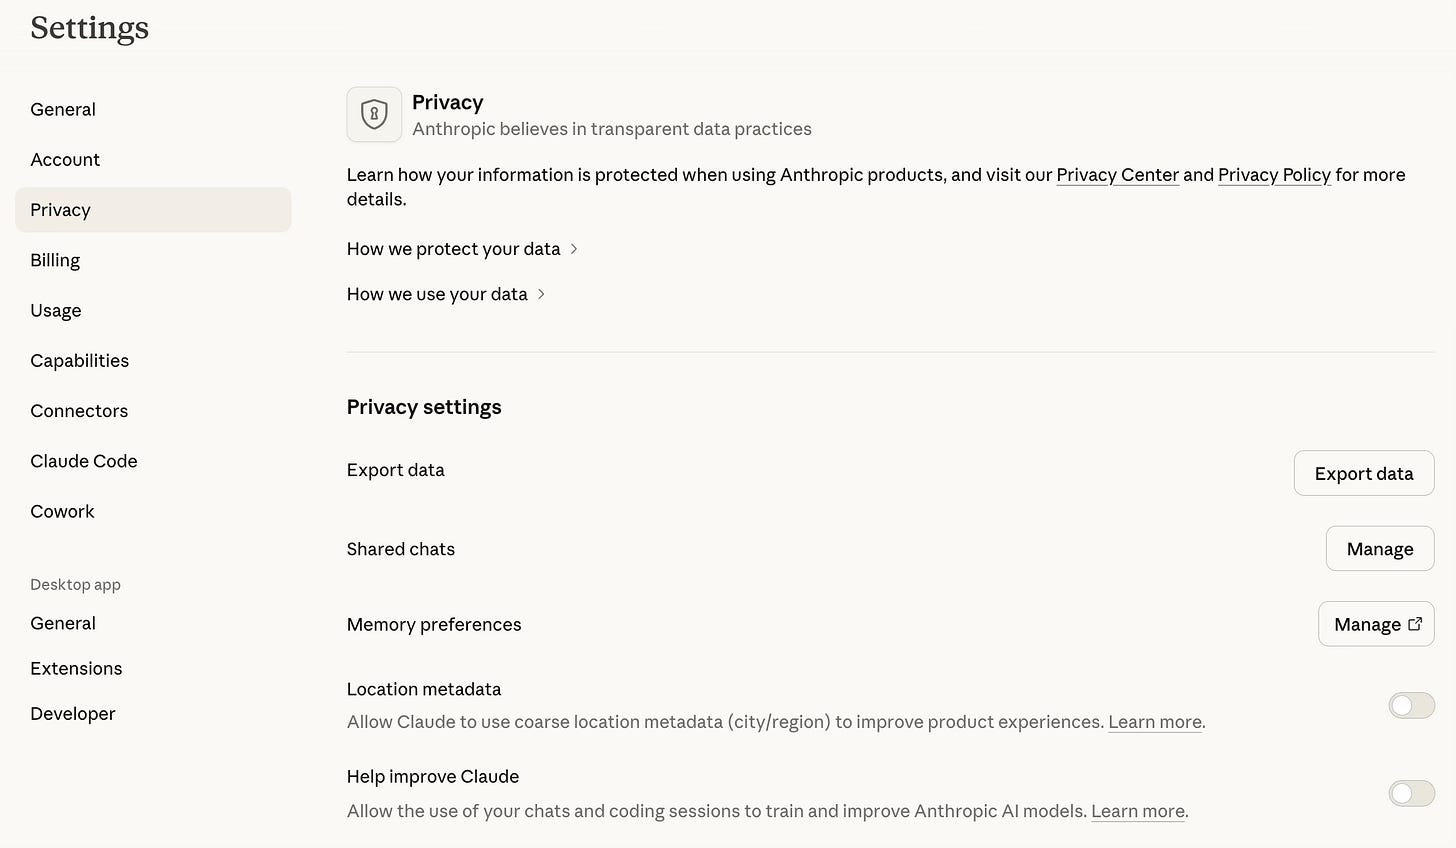1456x848 pixels.
Task: Go to the Account settings section
Action: (x=65, y=160)
